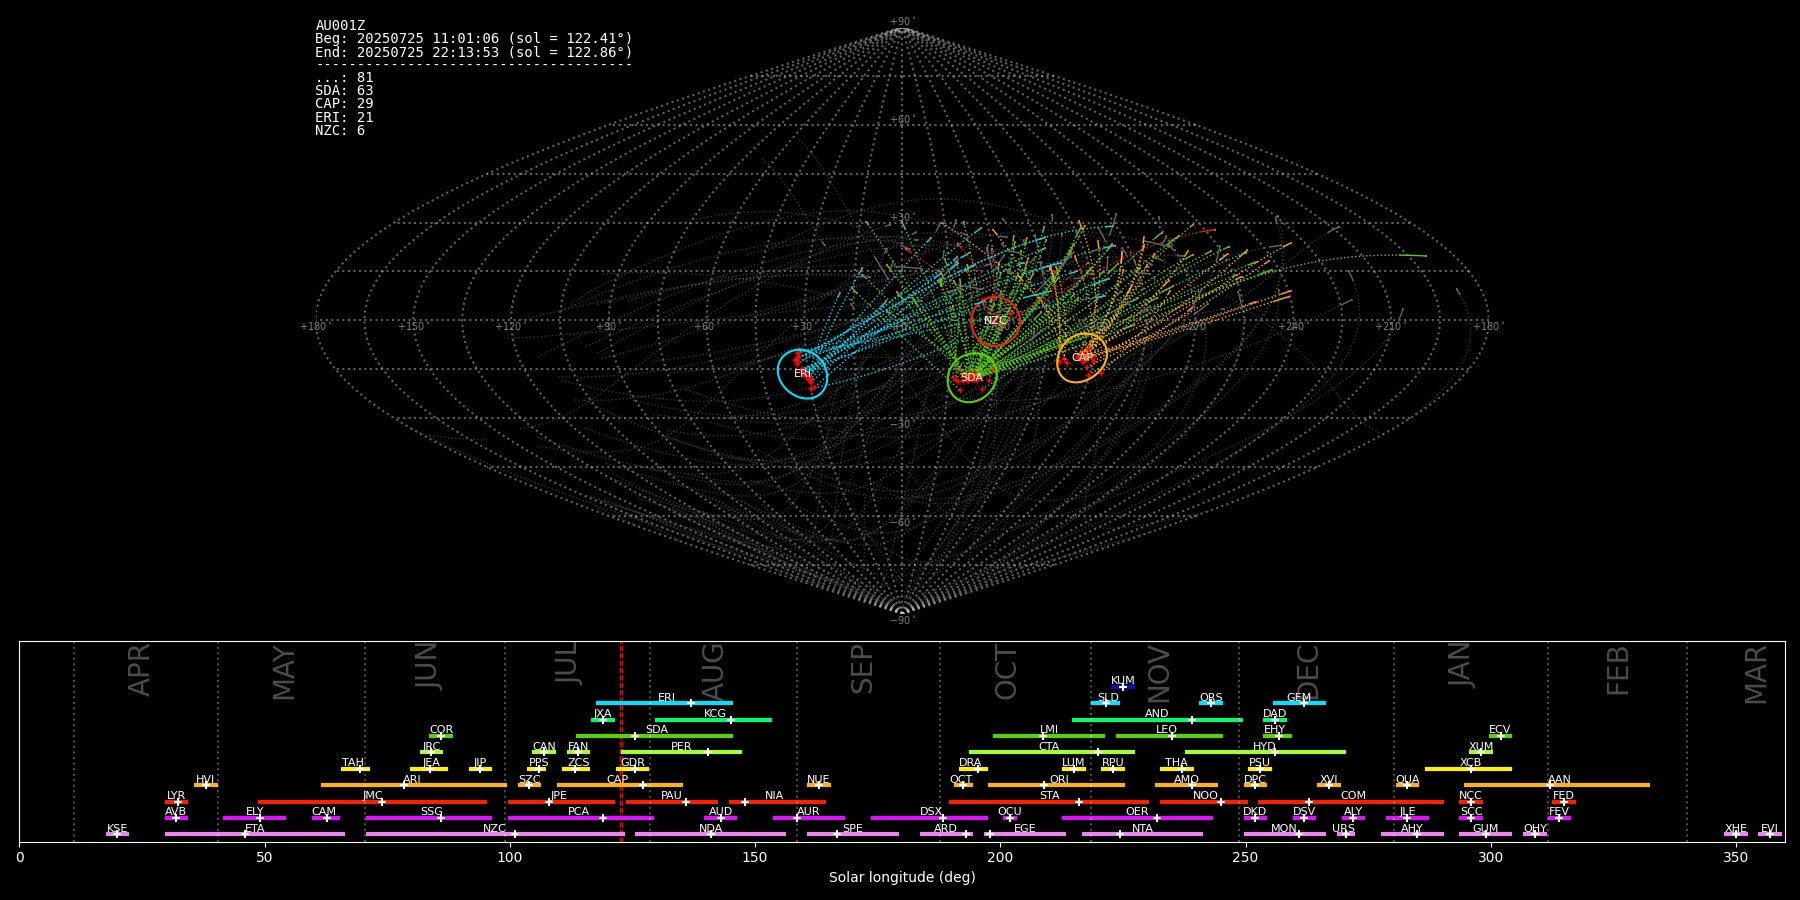Click the DRA shower label in timeline
Screen dimensions: 1800x900
click(970, 763)
